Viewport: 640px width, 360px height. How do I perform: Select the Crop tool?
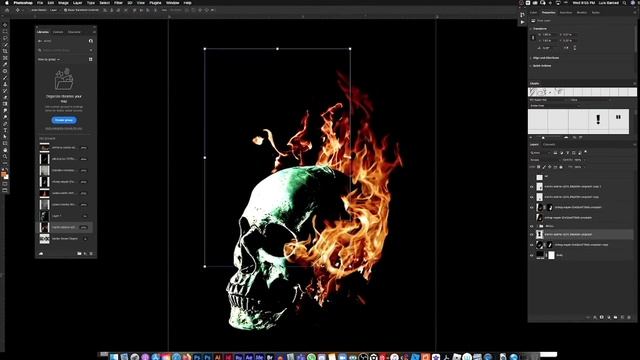(x=5, y=51)
